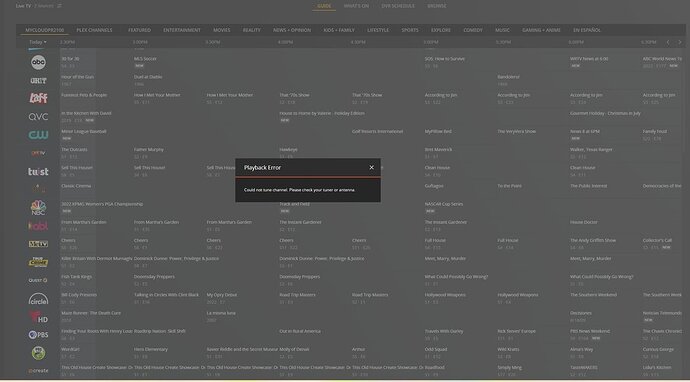Select the Kids + Family tab
The width and height of the screenshot is (690, 382).
coord(339,30)
